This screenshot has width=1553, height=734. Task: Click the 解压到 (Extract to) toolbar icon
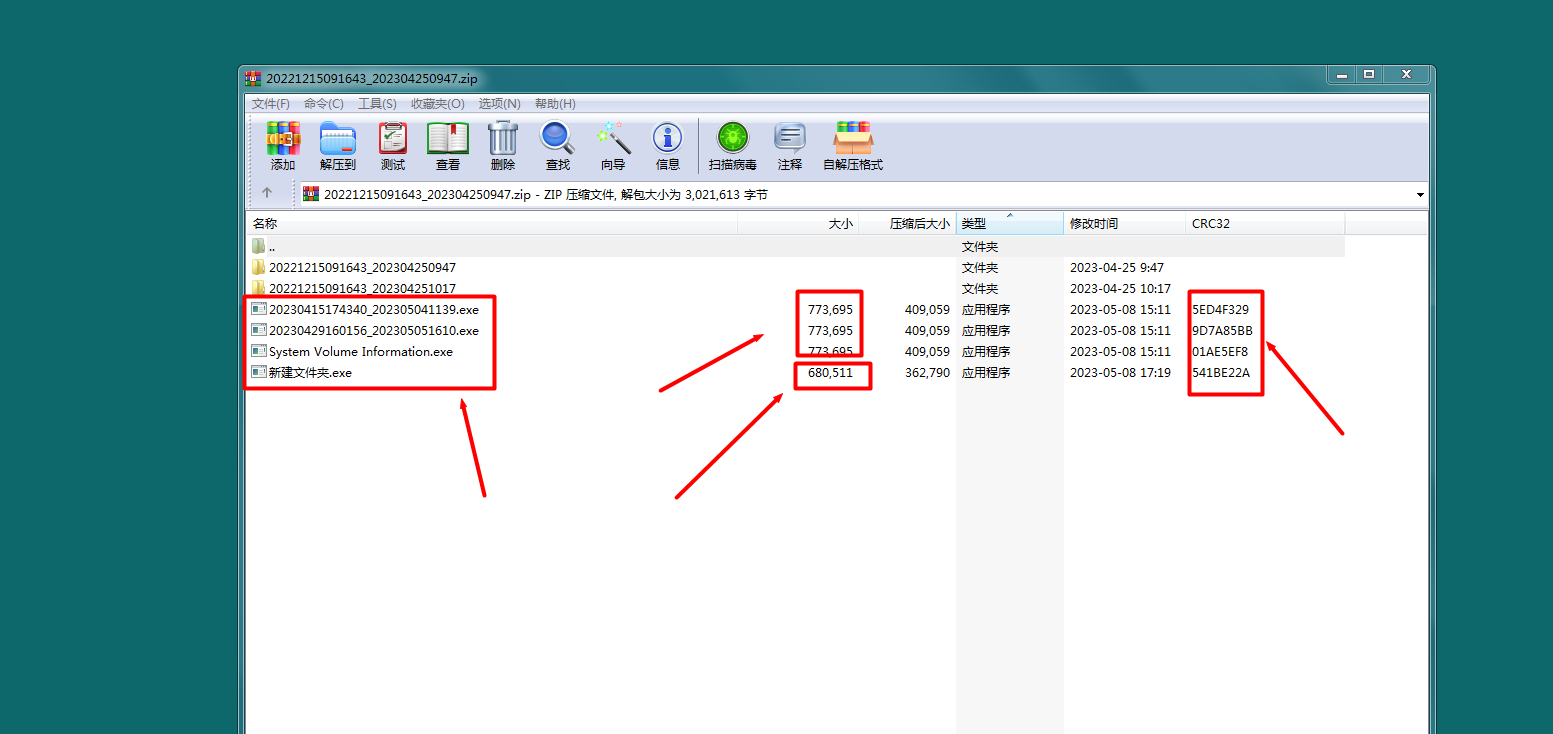(338, 139)
